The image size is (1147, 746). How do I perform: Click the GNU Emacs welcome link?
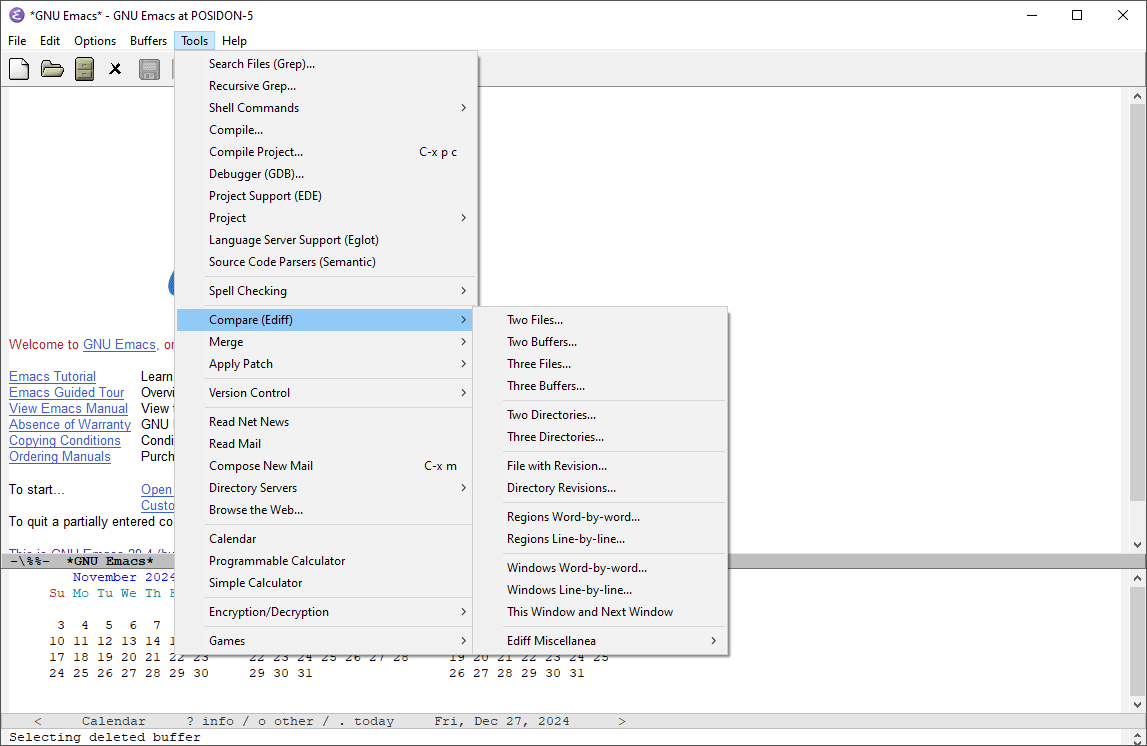point(119,344)
